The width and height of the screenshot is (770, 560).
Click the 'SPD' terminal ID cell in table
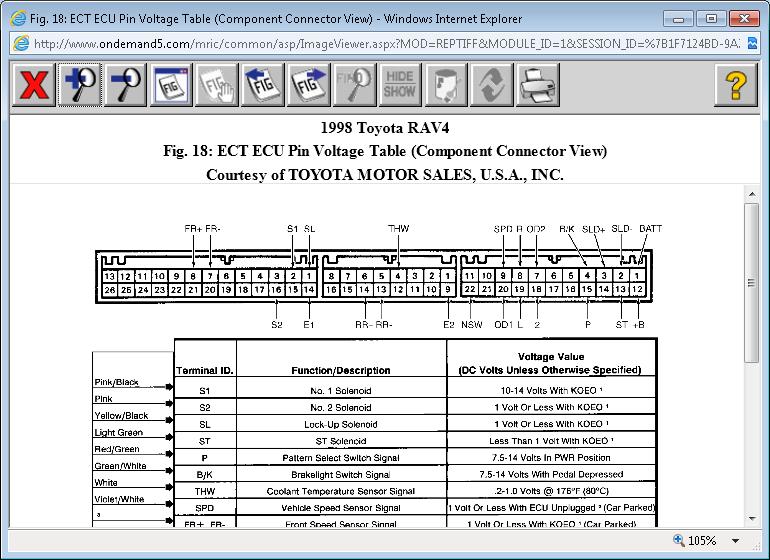205,508
